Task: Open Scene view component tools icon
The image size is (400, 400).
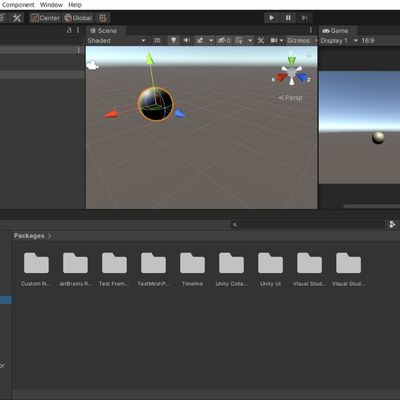Action: click(261, 41)
